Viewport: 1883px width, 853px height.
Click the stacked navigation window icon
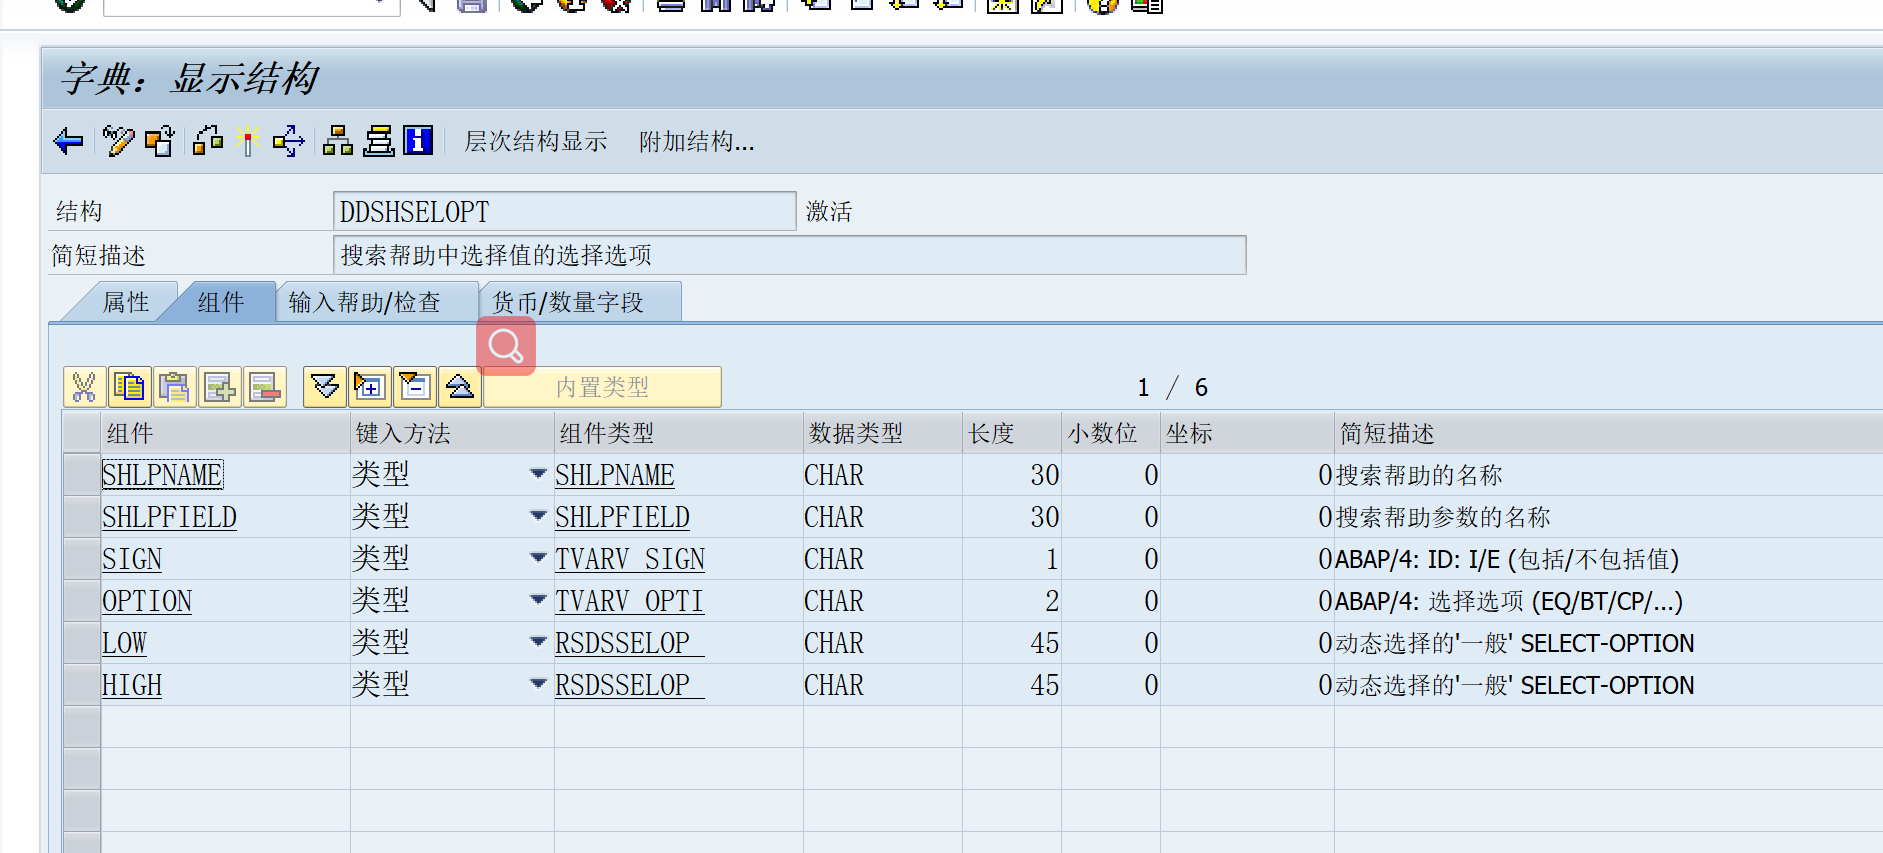[378, 141]
